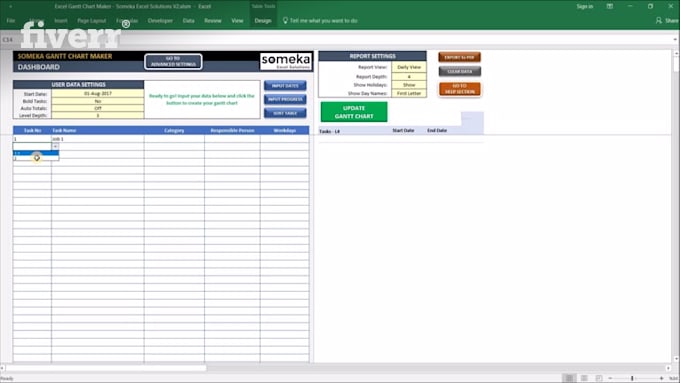
Task: Click the Responsible Person column header
Action: [232, 130]
